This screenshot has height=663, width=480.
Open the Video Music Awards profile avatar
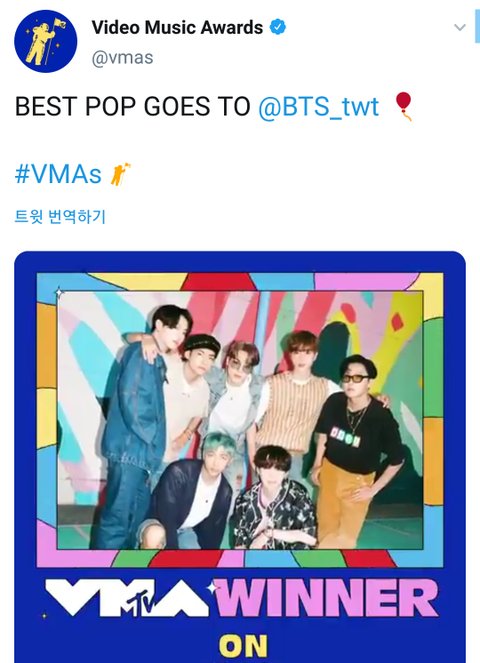click(46, 41)
